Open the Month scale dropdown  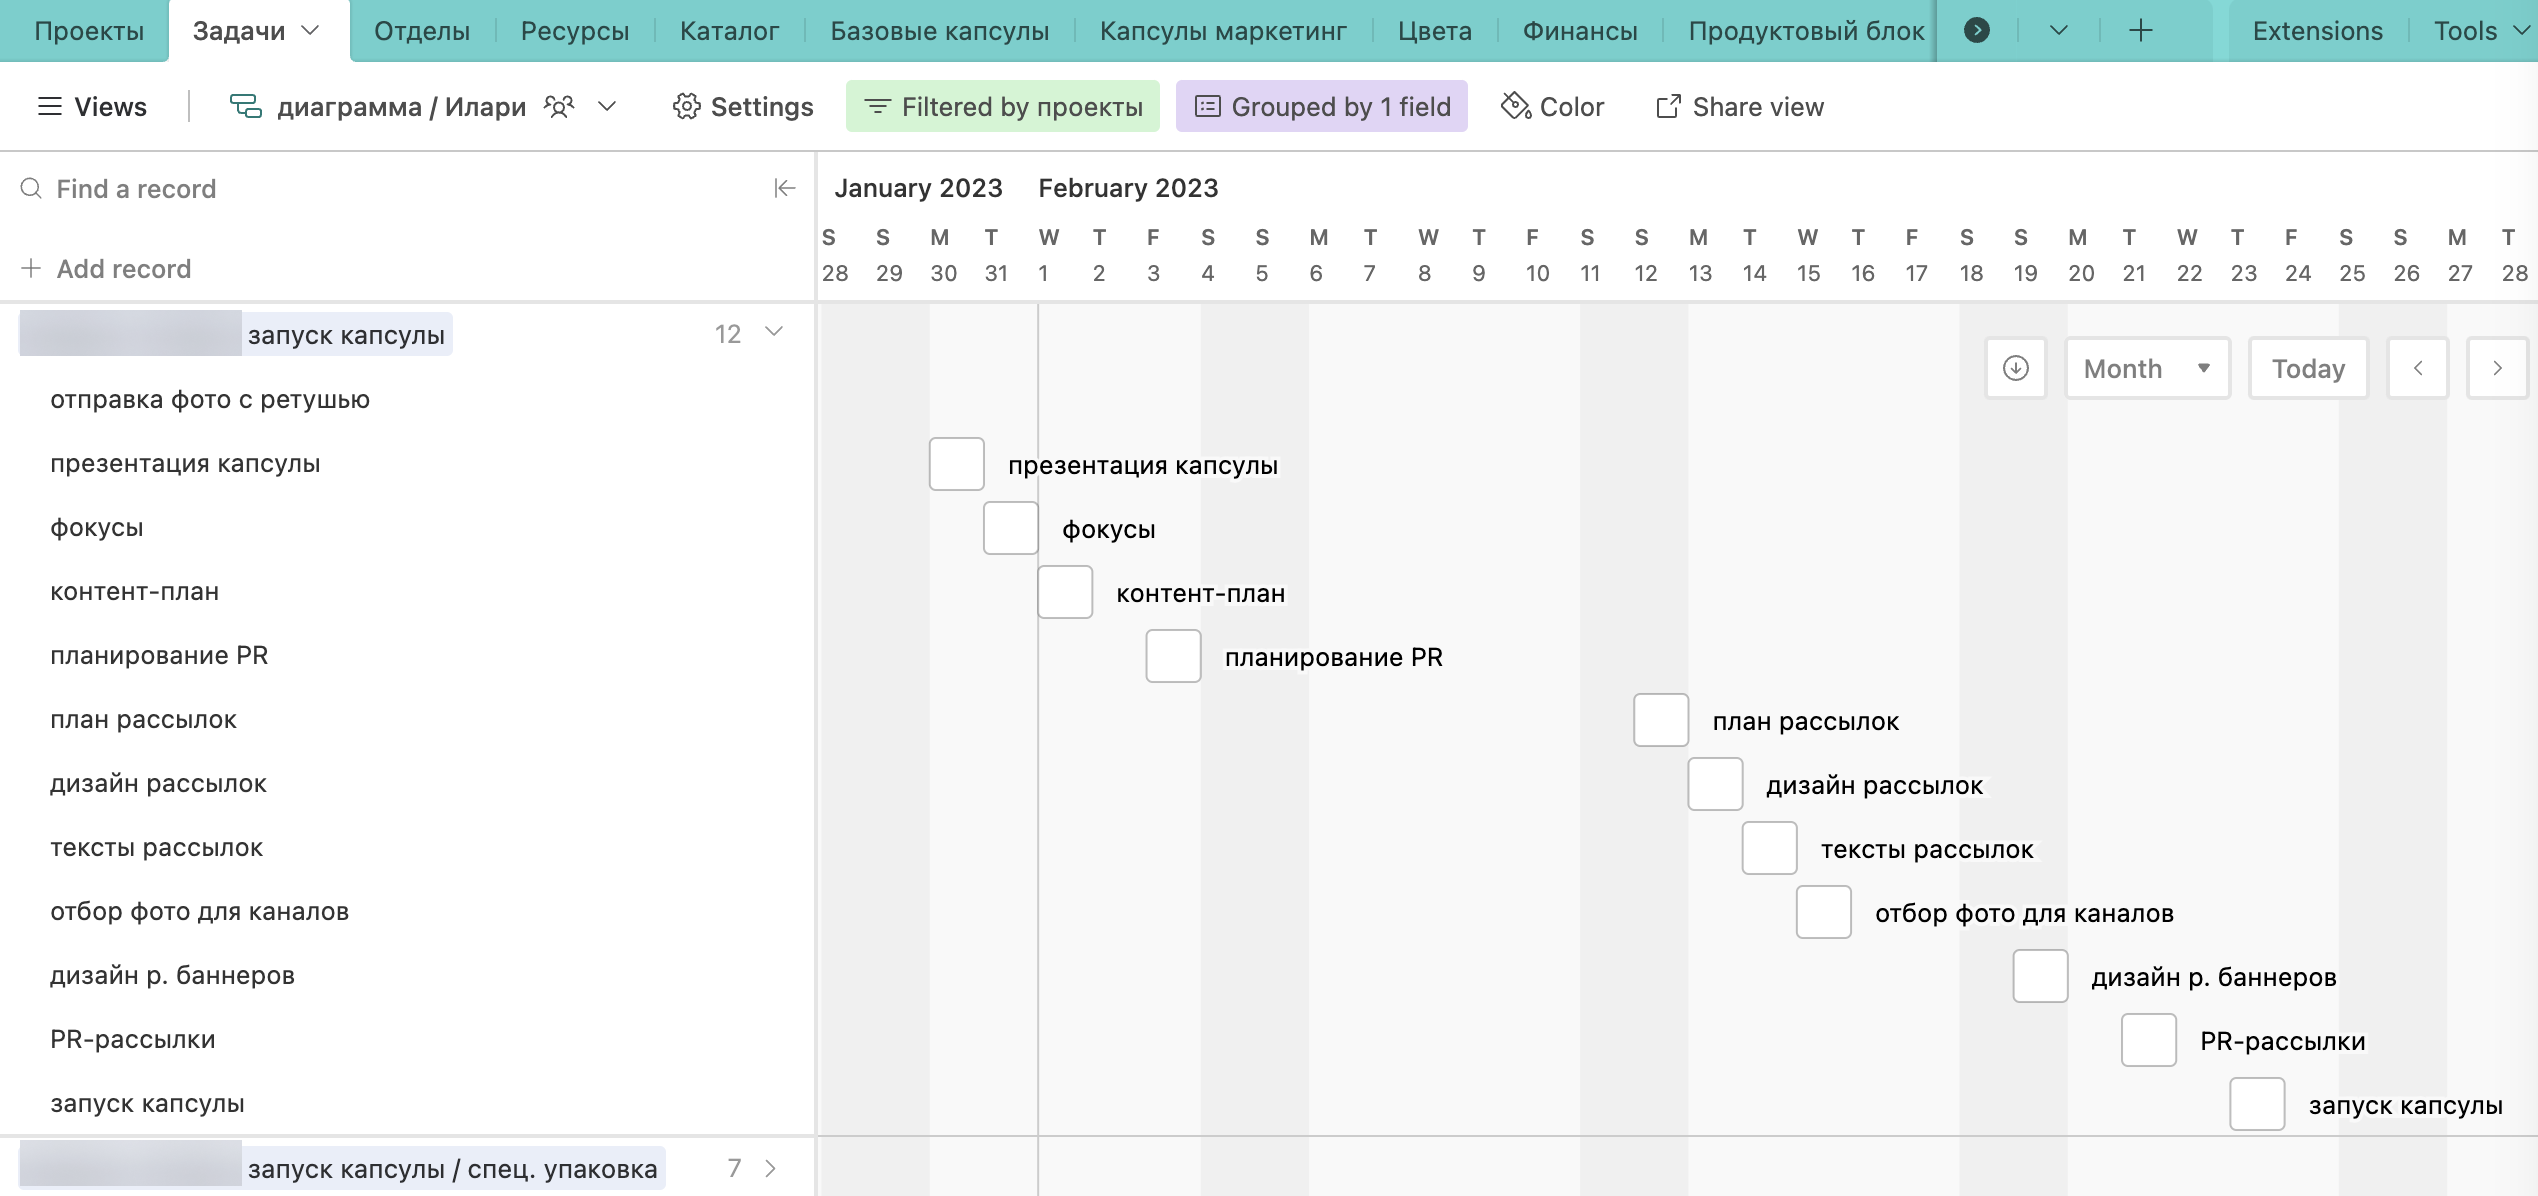2147,368
